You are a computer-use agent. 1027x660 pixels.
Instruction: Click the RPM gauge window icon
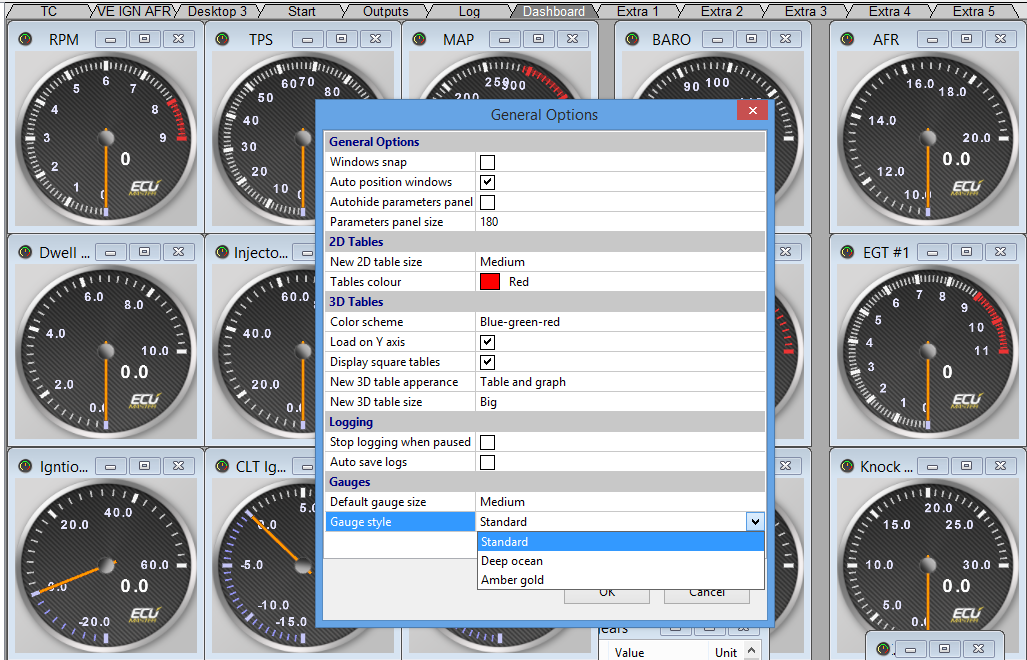tap(26, 40)
